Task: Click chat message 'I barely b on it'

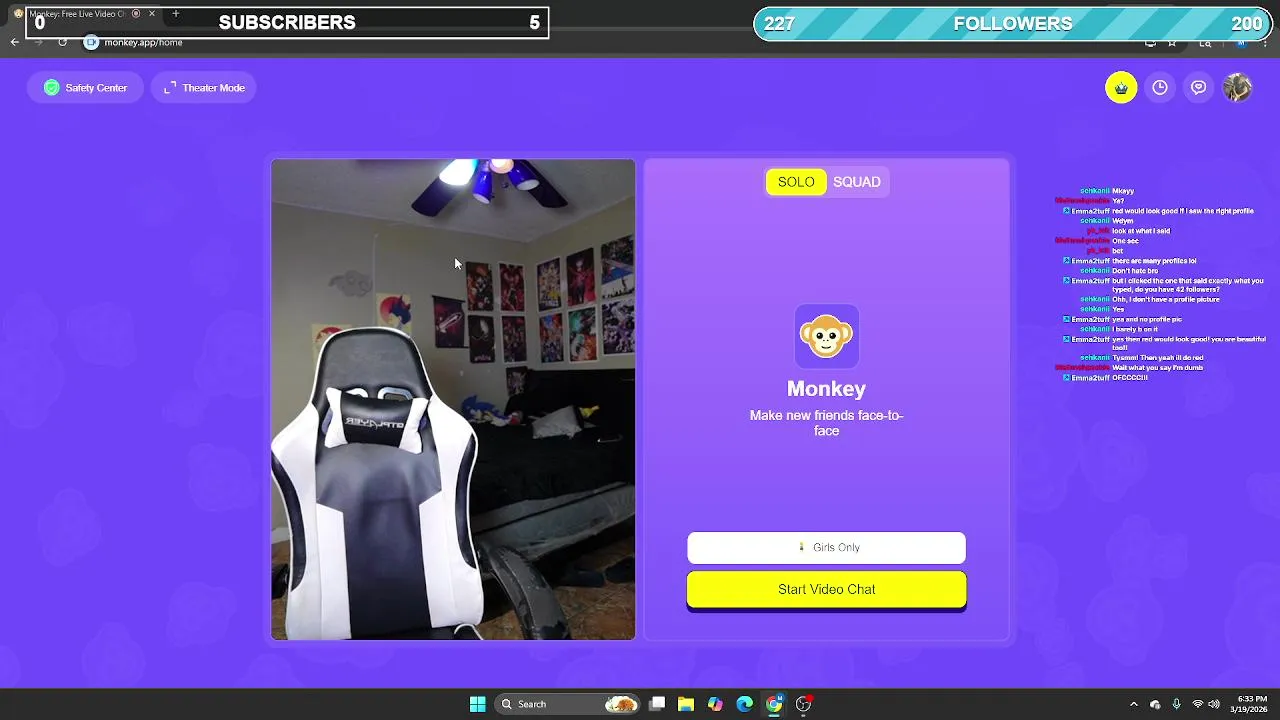Action: (x=1135, y=329)
